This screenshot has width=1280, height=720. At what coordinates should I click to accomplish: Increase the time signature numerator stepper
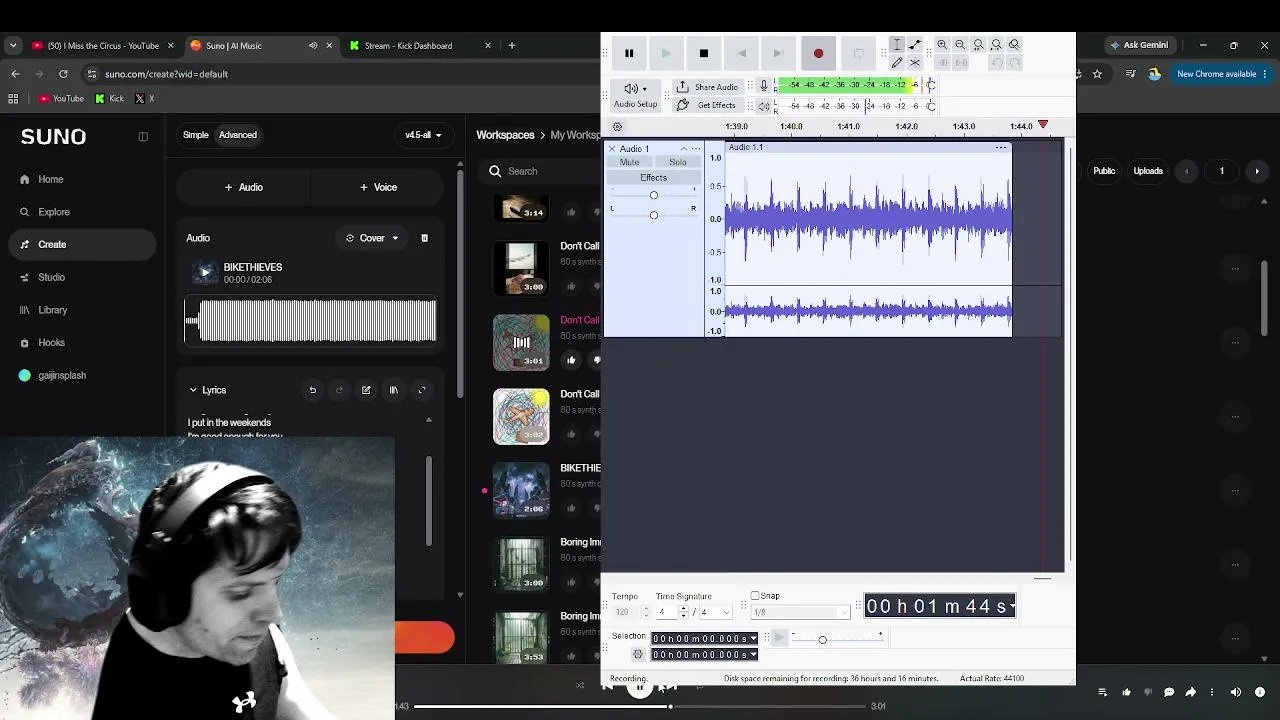click(684, 609)
